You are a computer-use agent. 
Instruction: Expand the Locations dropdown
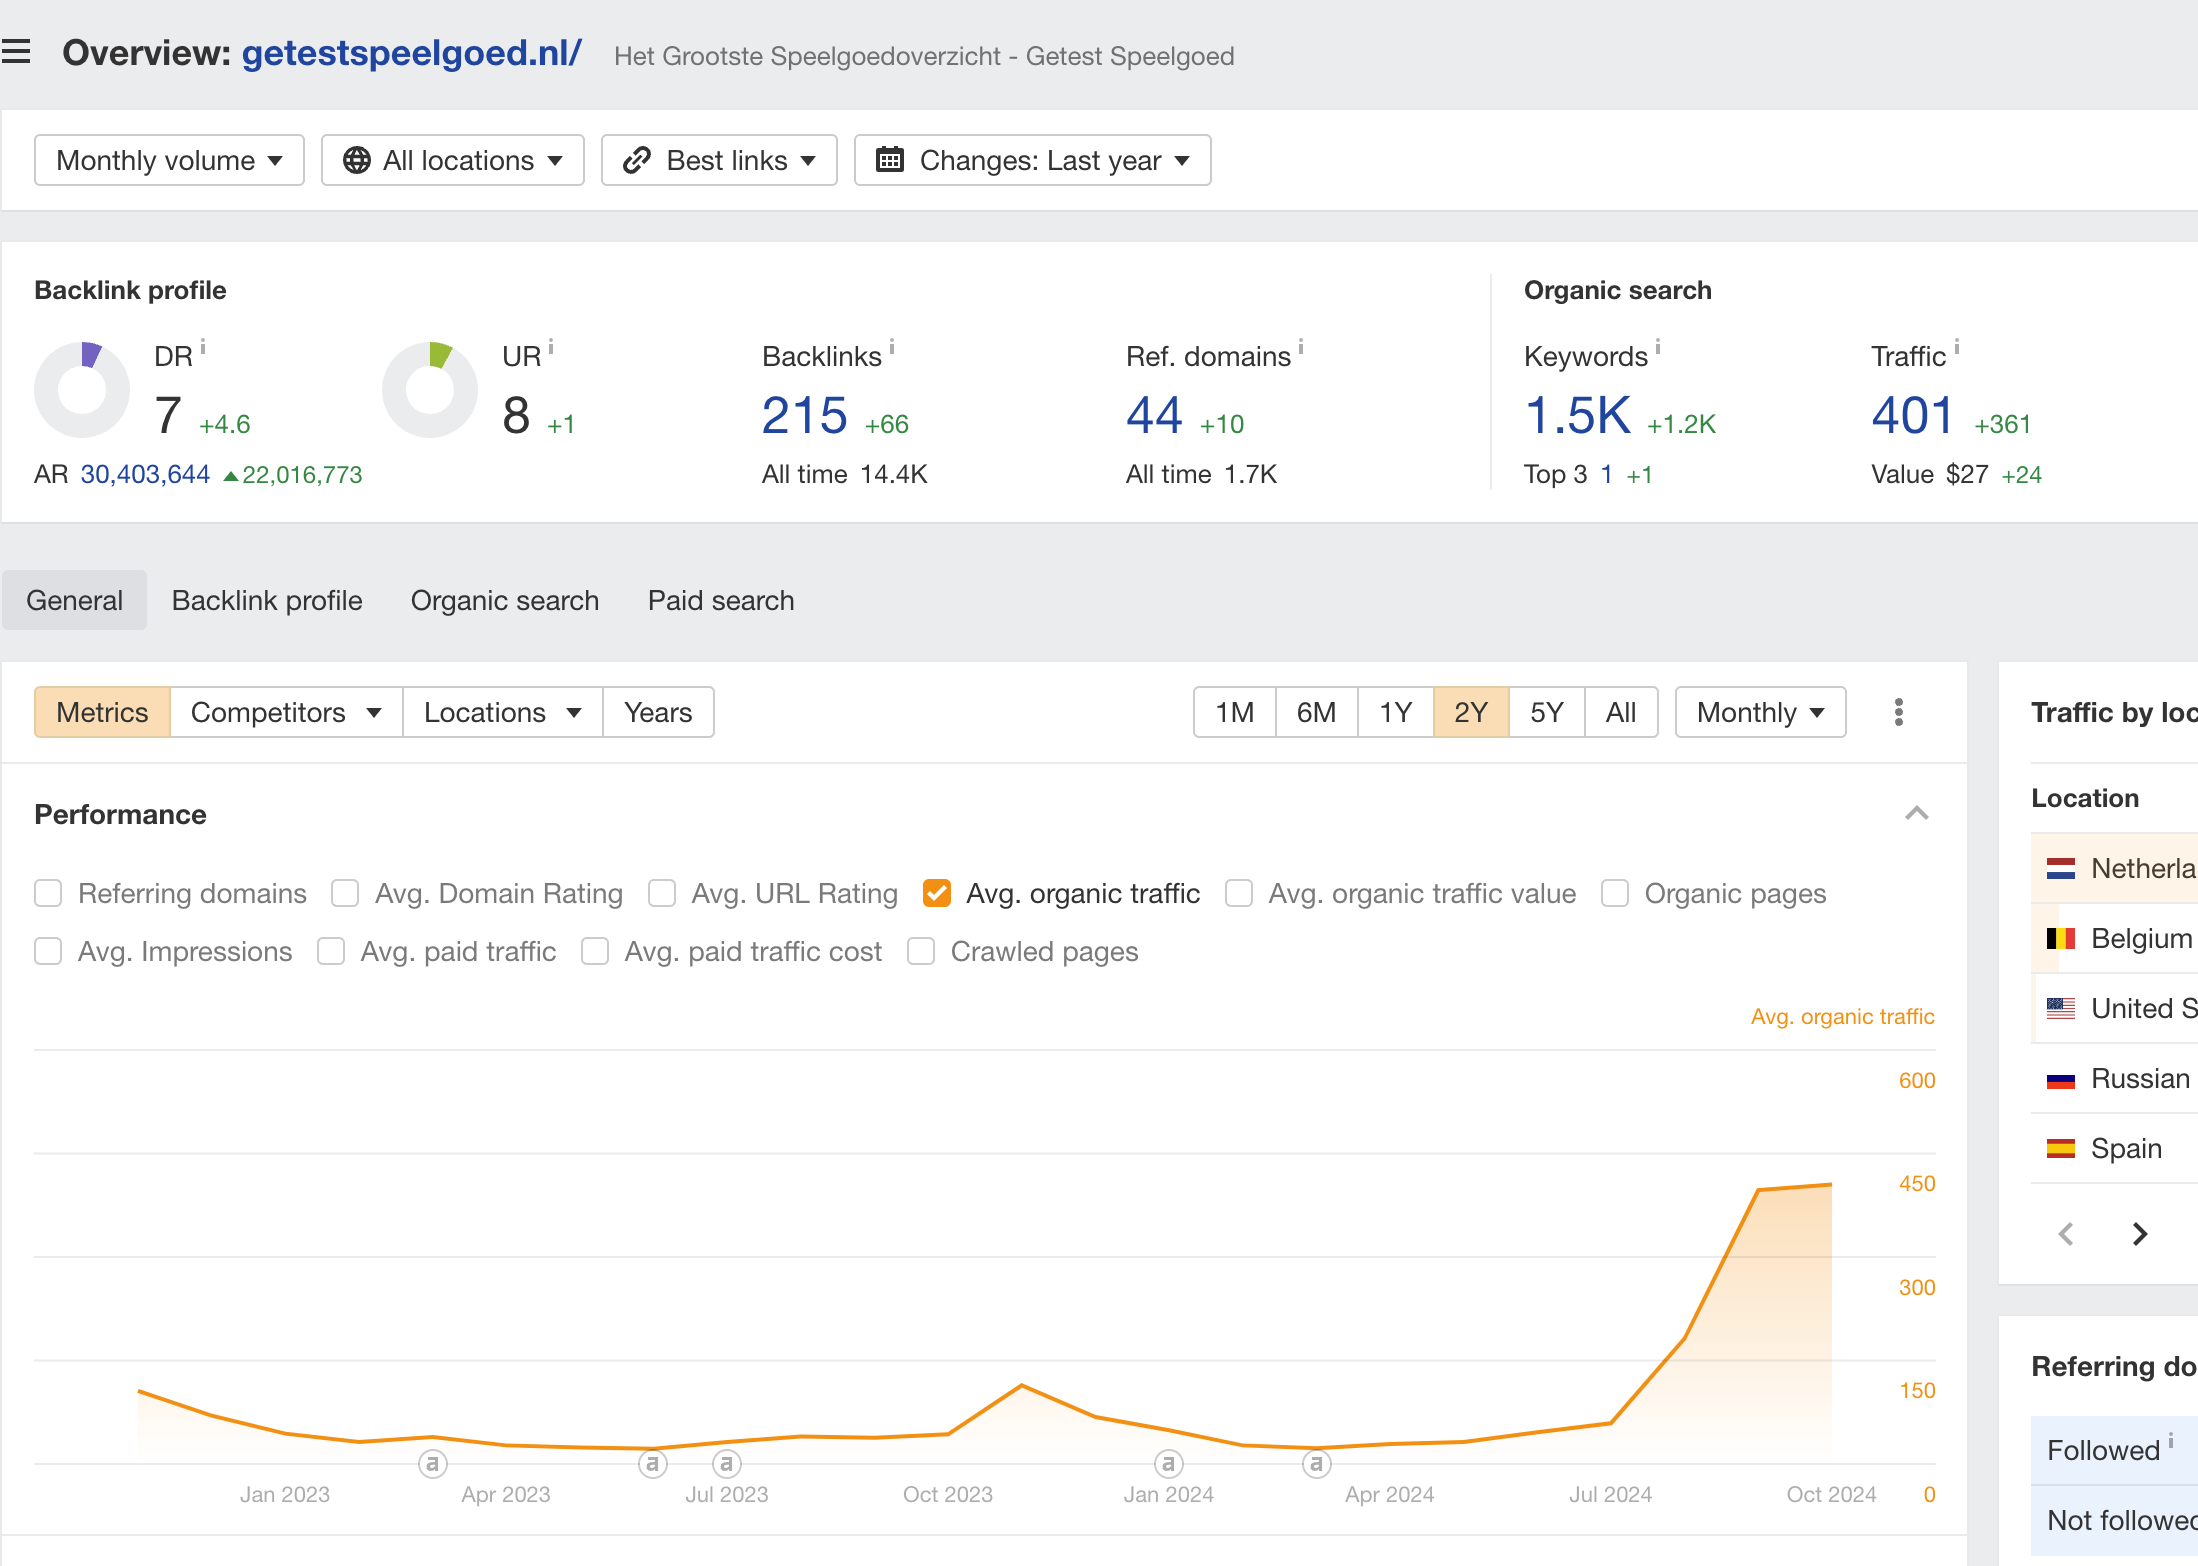click(x=502, y=712)
